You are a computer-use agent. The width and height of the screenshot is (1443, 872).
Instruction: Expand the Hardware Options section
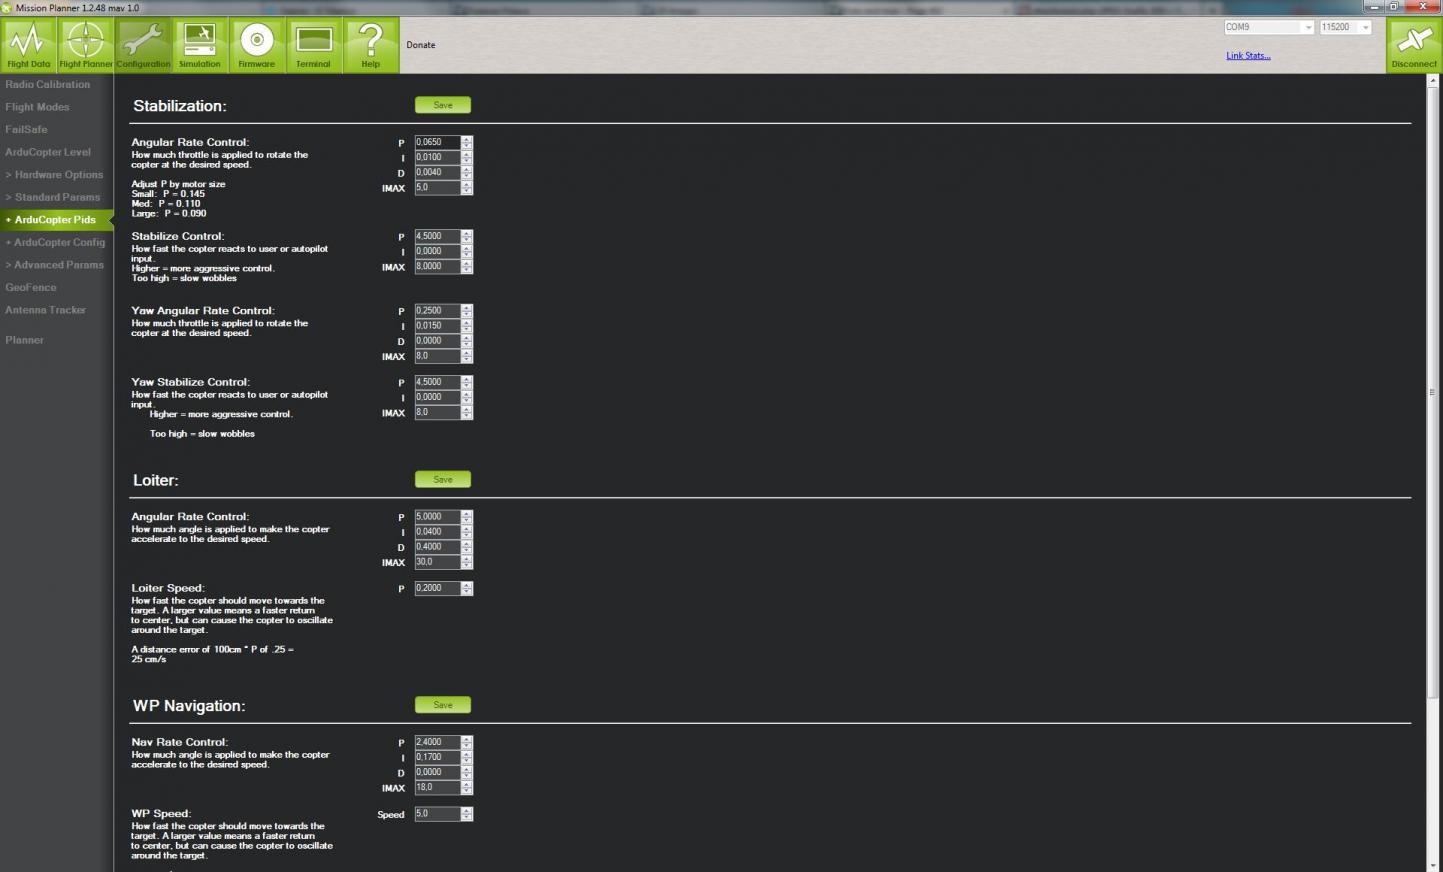pos(54,175)
